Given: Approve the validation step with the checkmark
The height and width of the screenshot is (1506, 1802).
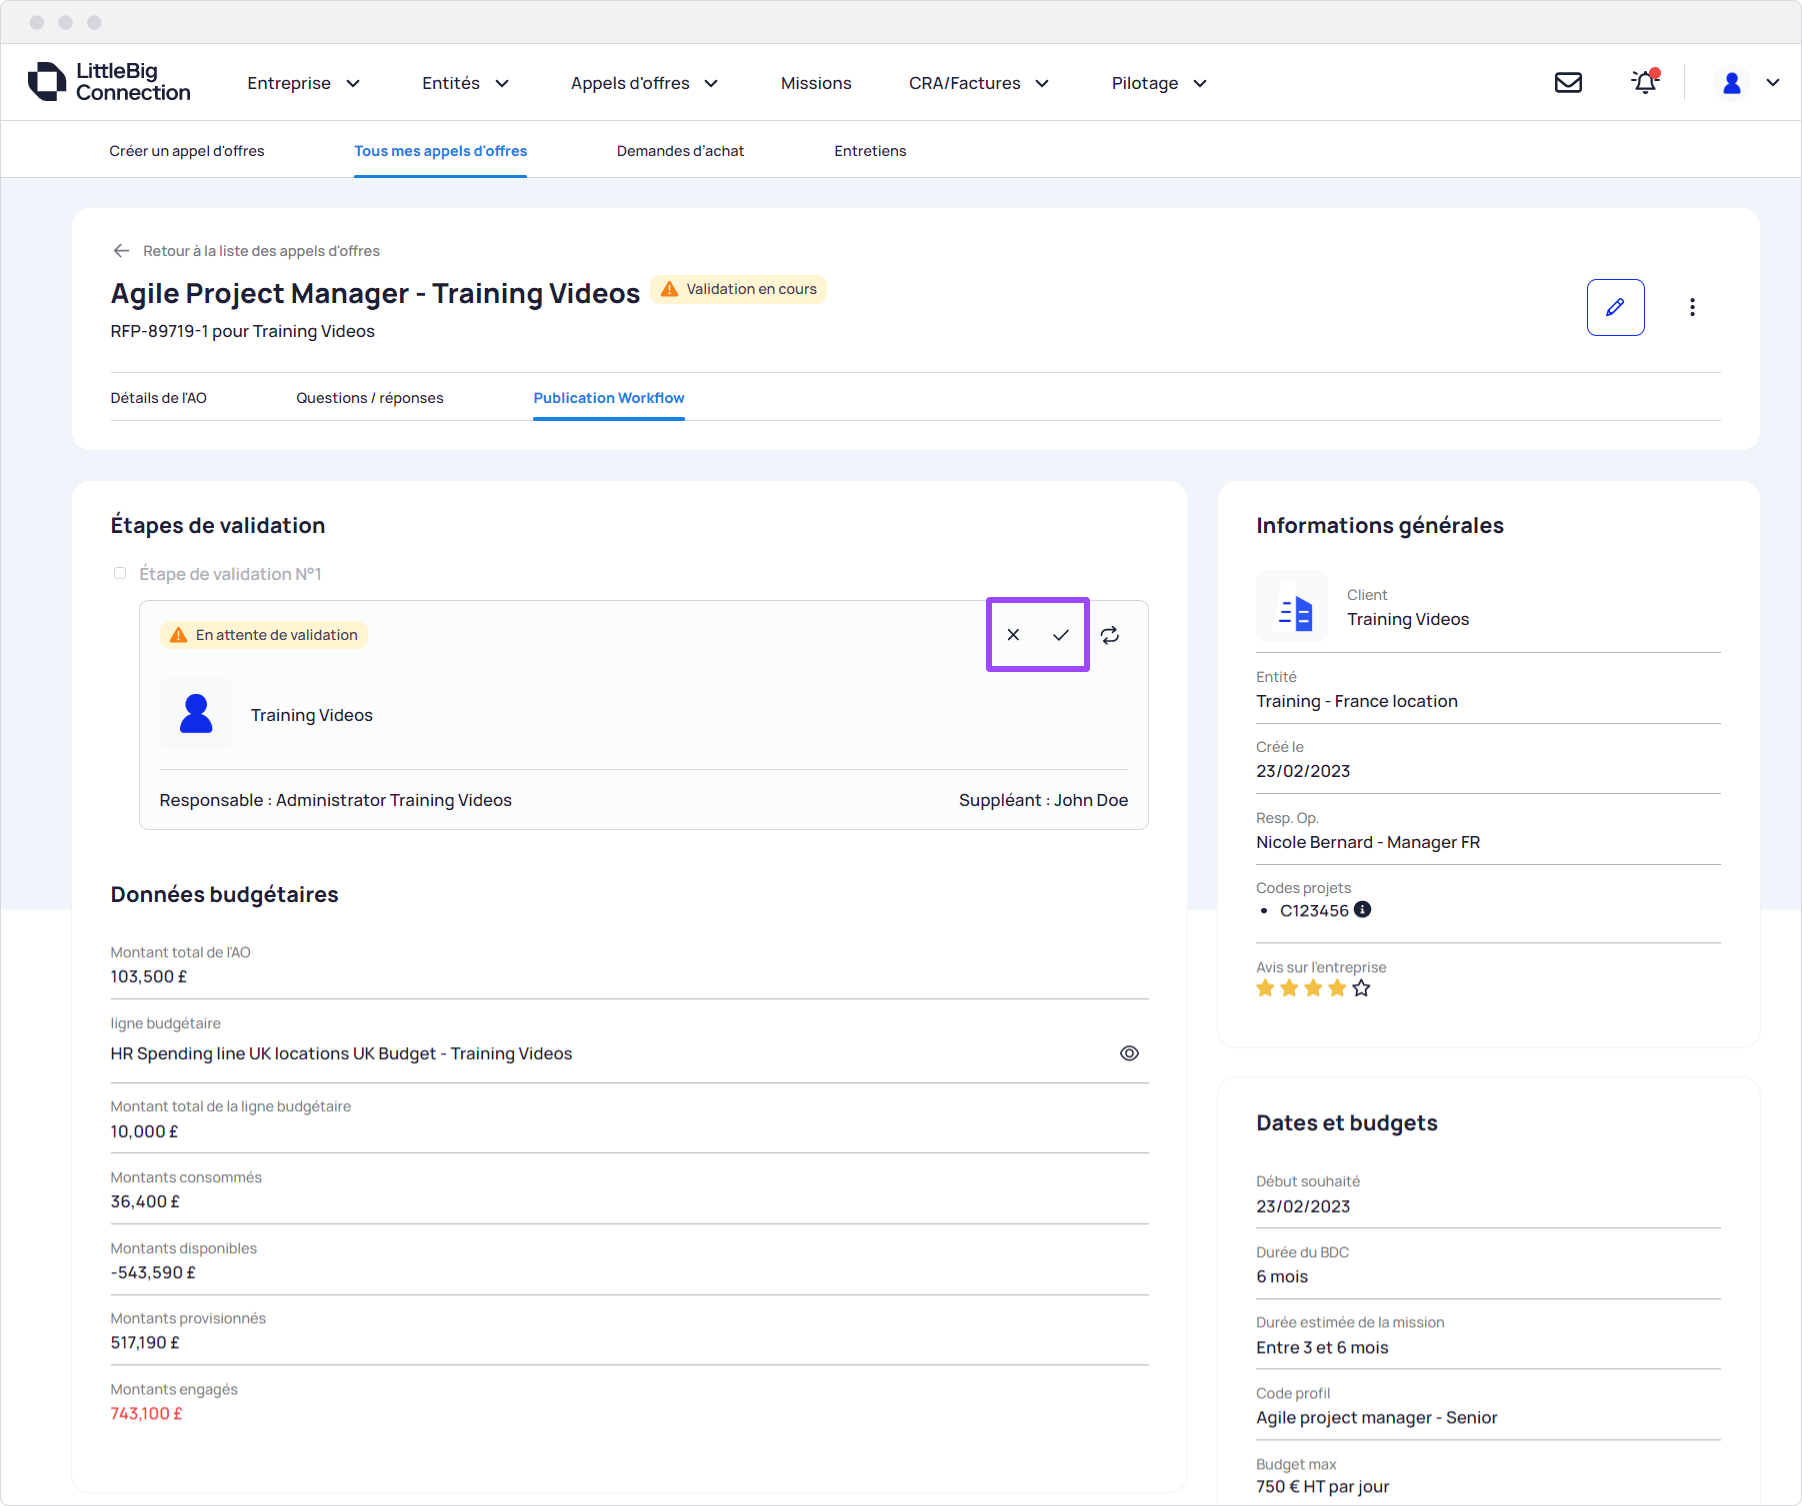Looking at the screenshot, I should click(x=1061, y=635).
